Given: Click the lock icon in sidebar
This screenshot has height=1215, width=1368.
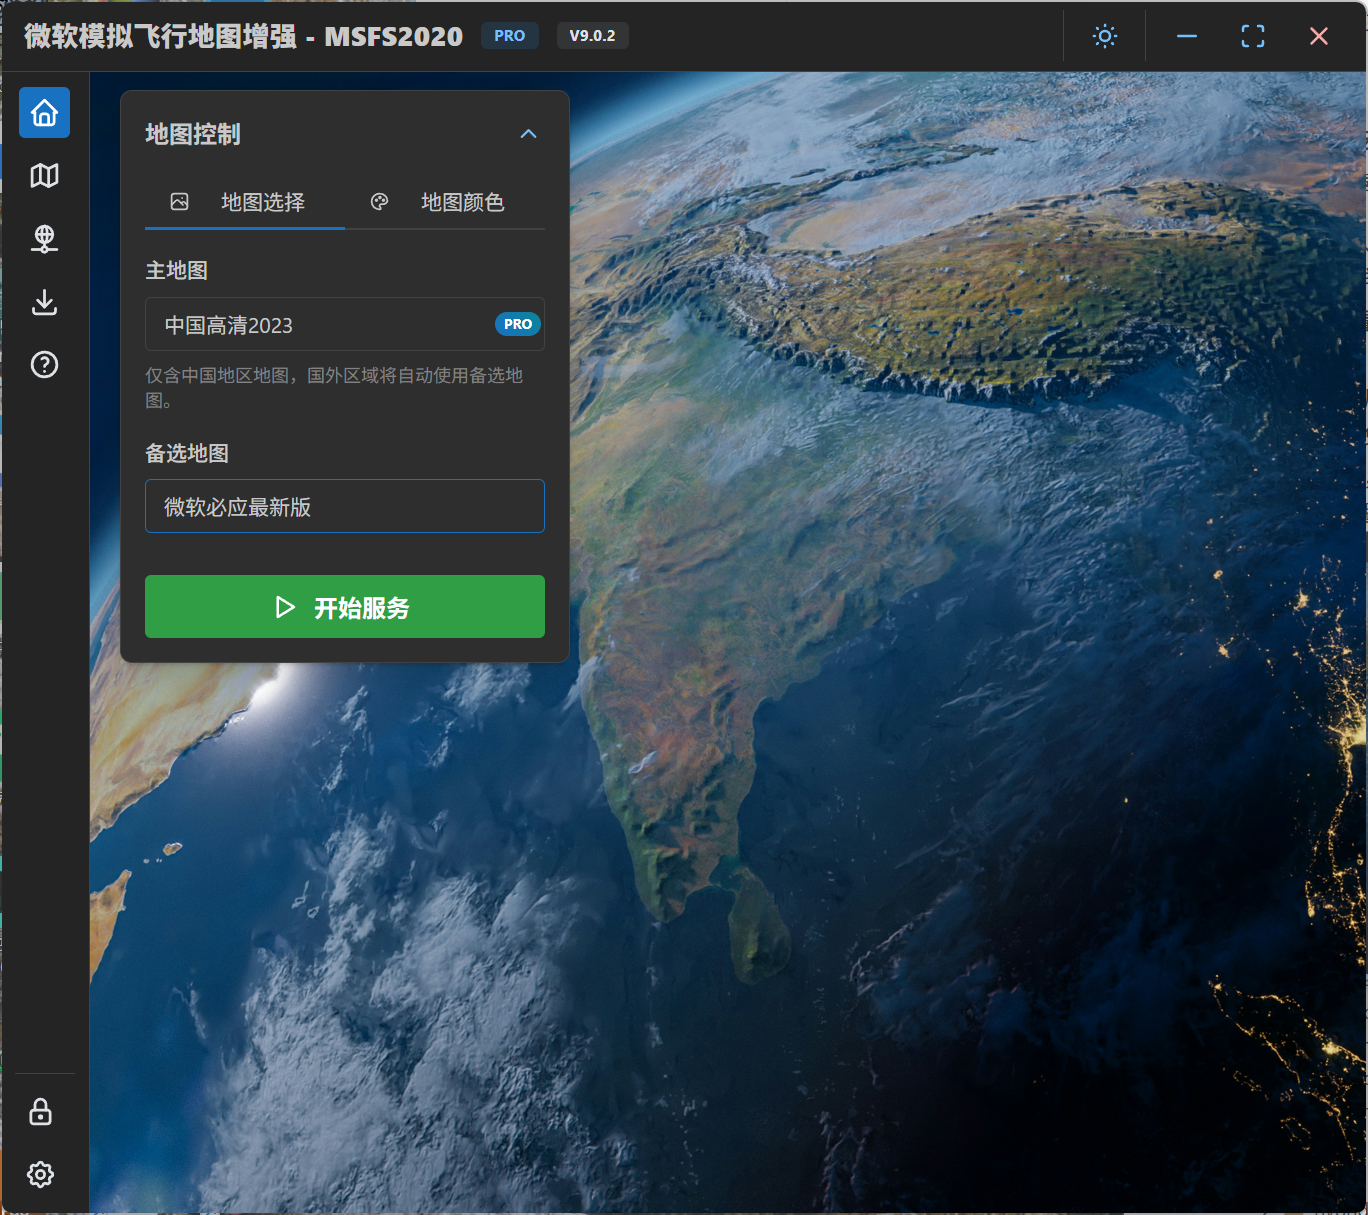Looking at the screenshot, I should [40, 1112].
